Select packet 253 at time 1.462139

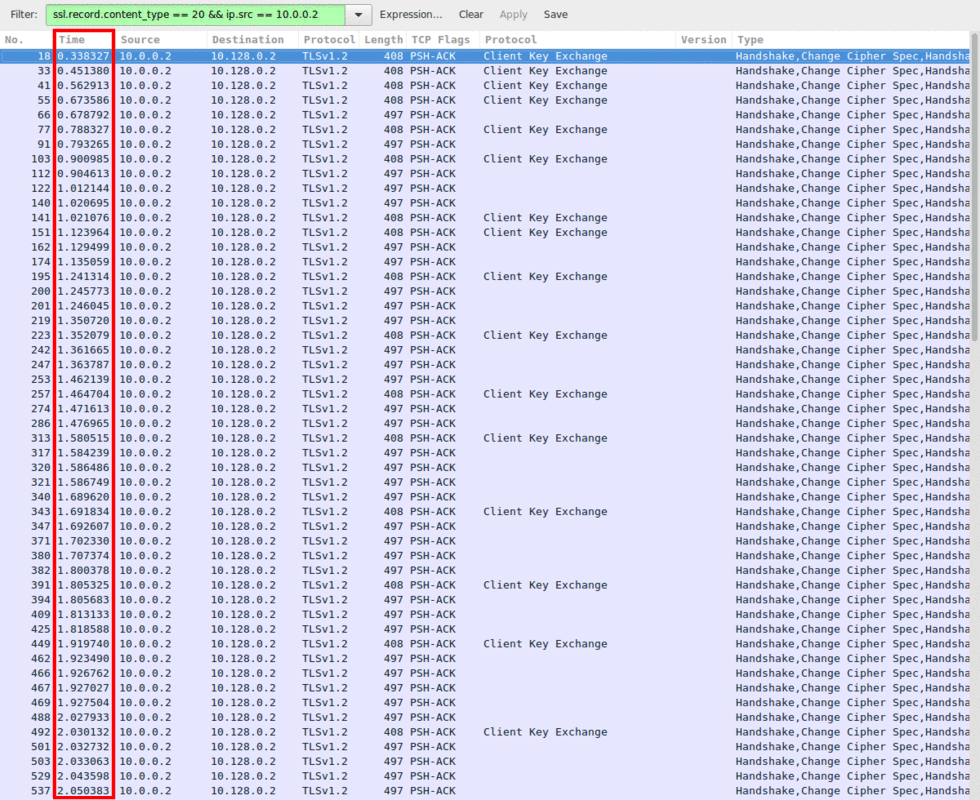[485, 379]
